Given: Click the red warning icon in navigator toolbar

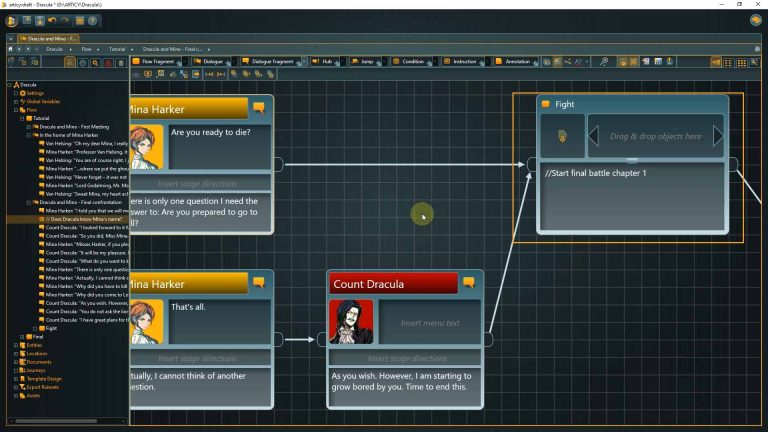Looking at the screenshot, I should point(108,62).
